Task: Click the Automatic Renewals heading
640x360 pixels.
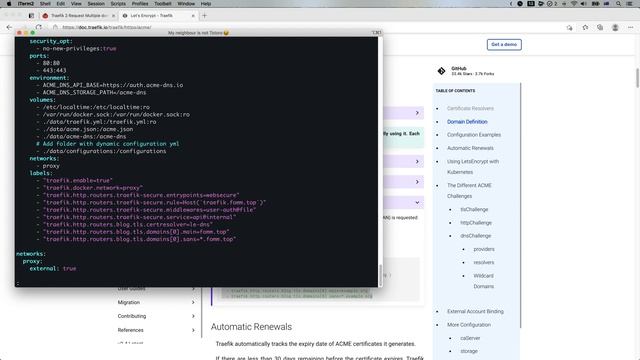Action: tap(251, 327)
